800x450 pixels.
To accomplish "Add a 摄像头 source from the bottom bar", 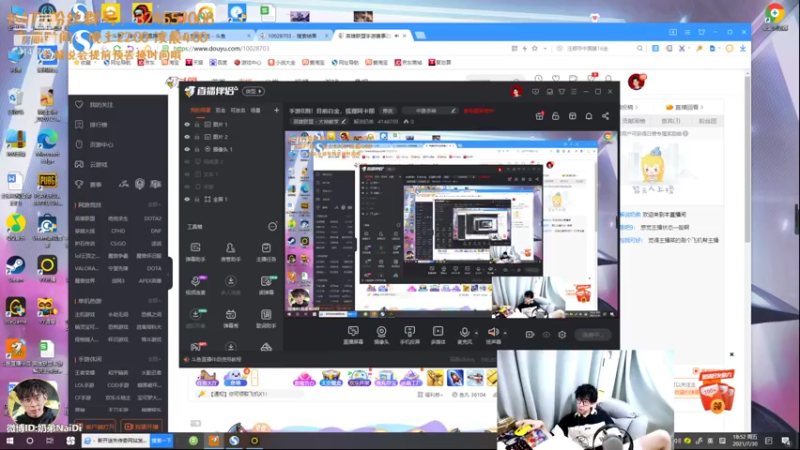I will (381, 335).
